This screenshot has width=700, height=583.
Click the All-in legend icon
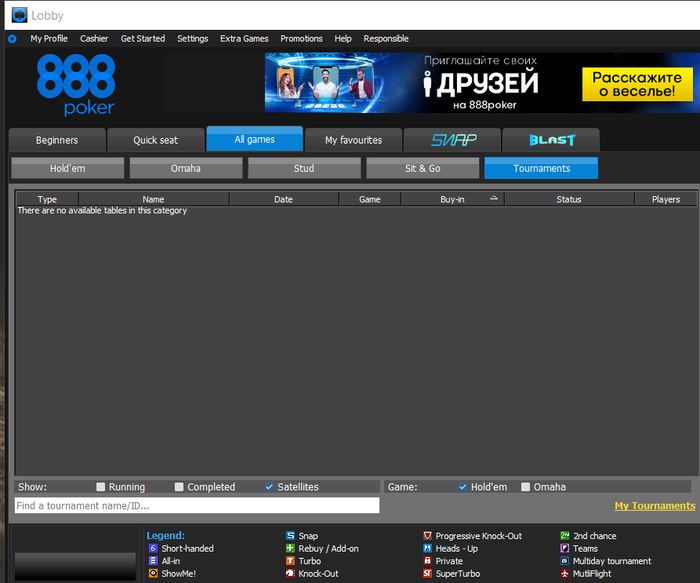coord(153,561)
